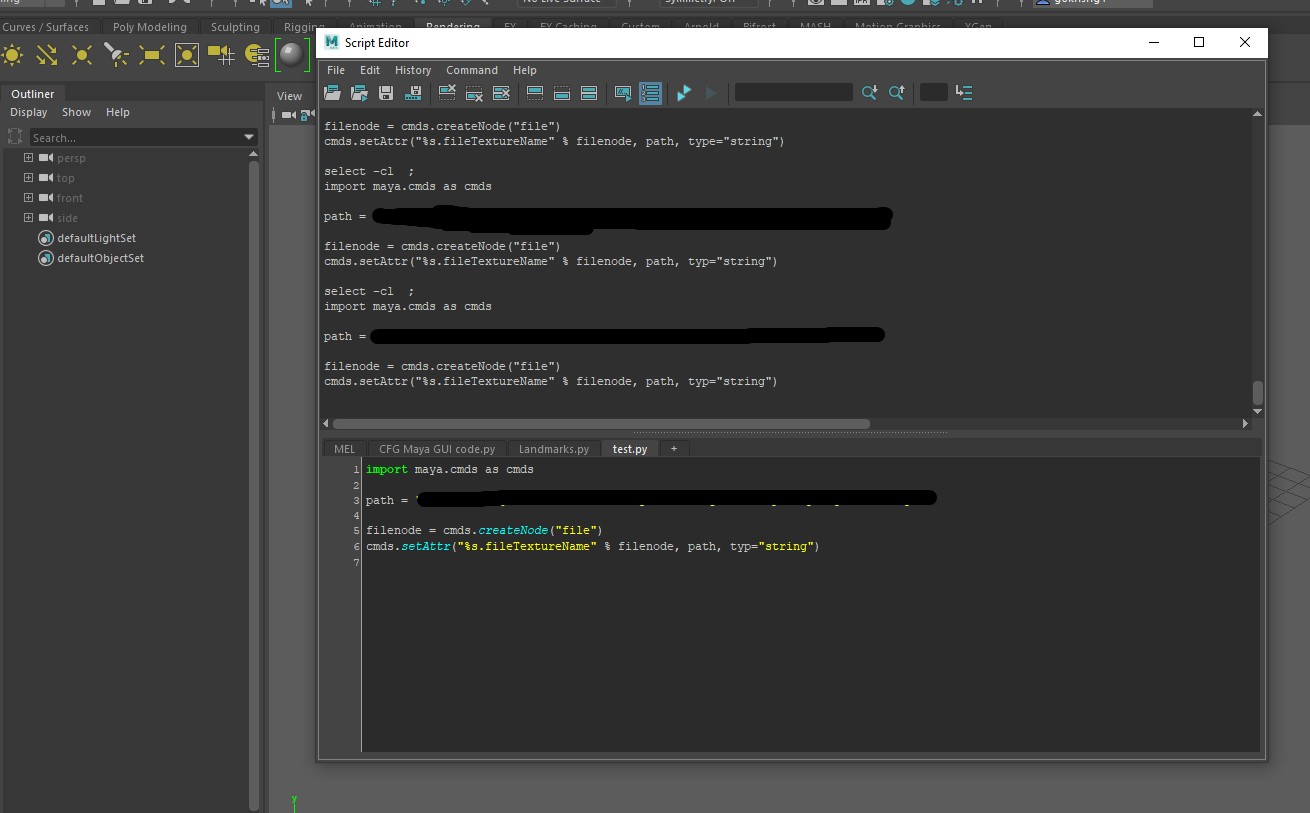Click the history pane horizontal scrollbar
The height and width of the screenshot is (813, 1310).
click(600, 424)
